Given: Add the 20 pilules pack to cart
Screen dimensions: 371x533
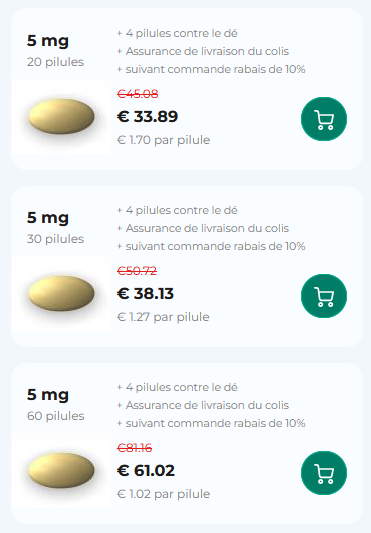Looking at the screenshot, I should coord(324,119).
